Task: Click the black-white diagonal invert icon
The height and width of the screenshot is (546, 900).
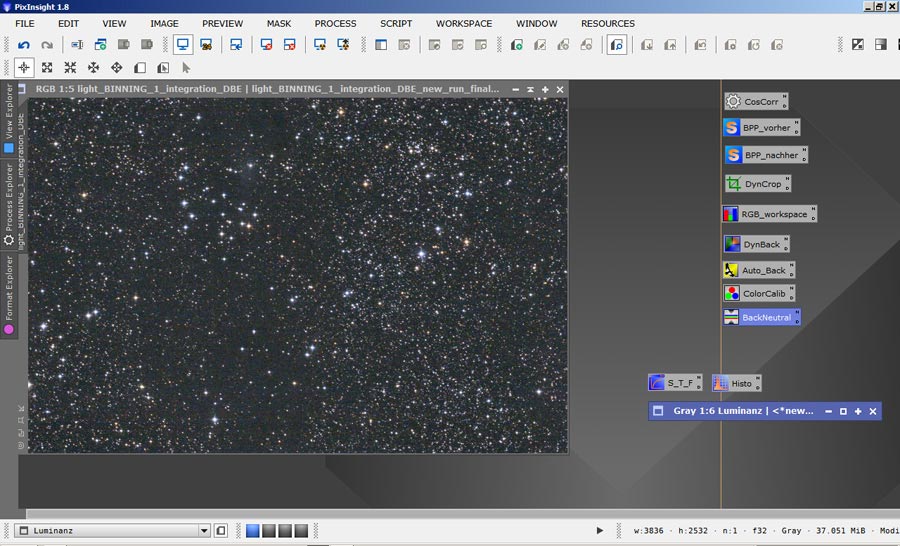Action: coord(858,45)
